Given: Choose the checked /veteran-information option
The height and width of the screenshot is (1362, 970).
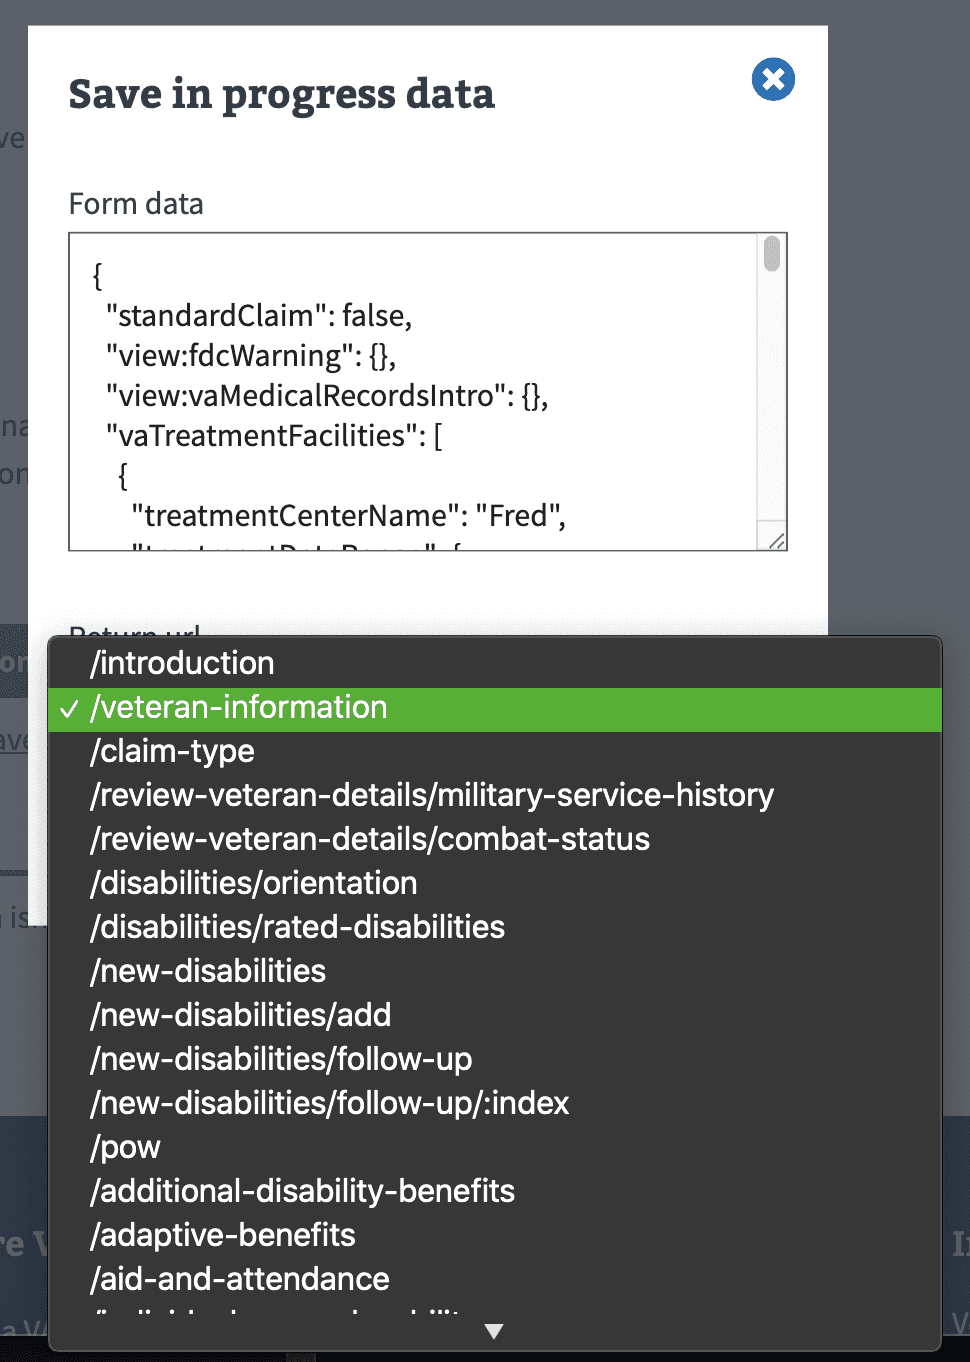Looking at the screenshot, I should click(x=238, y=708).
